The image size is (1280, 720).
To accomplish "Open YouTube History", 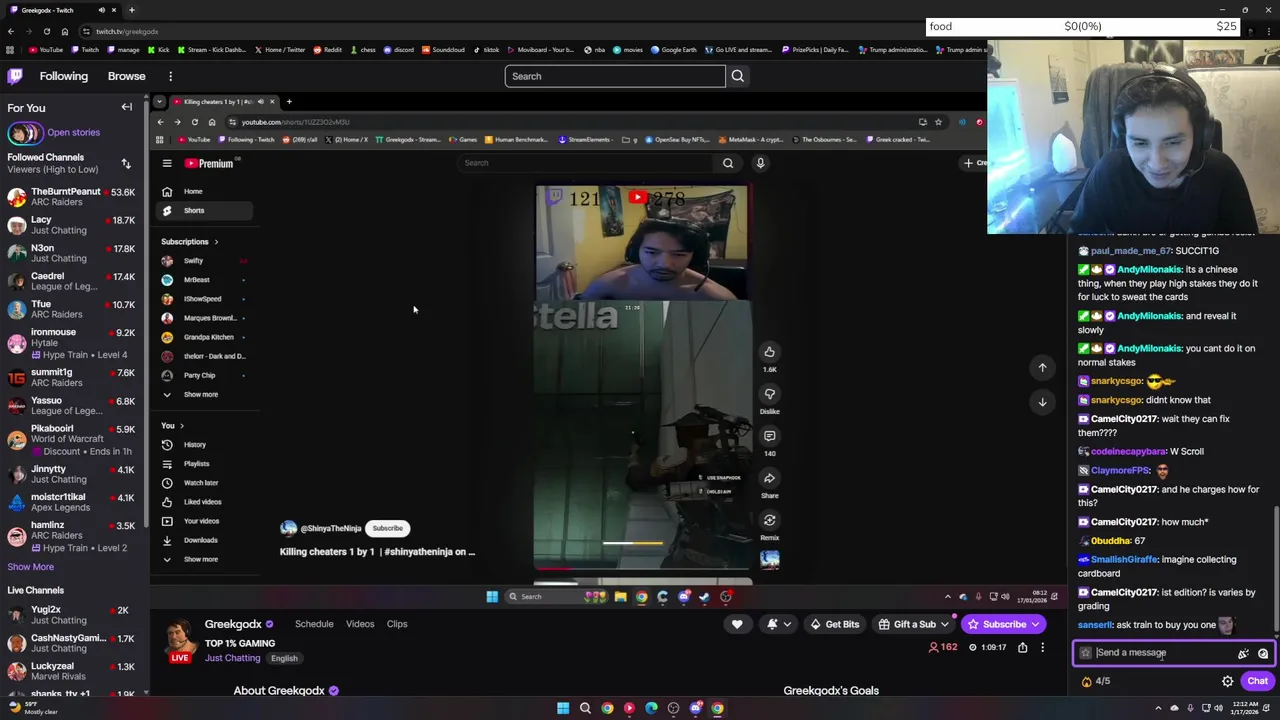I will pos(204,444).
